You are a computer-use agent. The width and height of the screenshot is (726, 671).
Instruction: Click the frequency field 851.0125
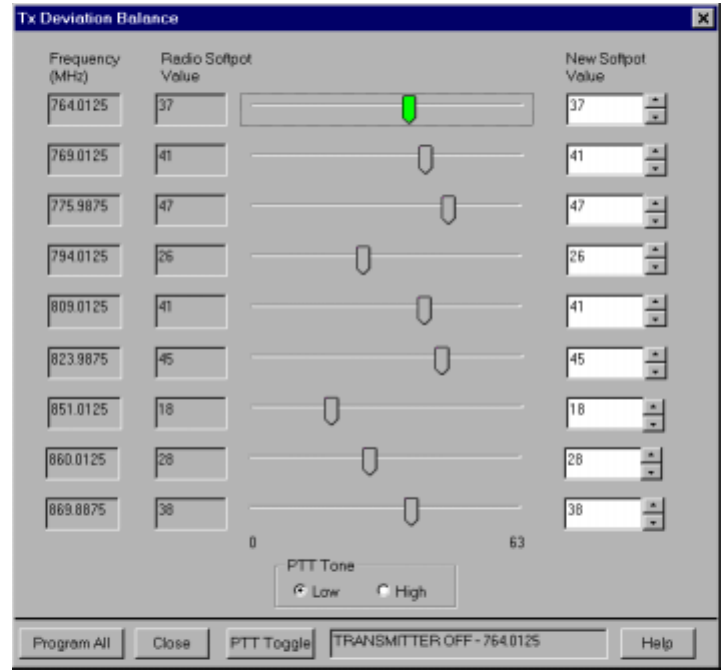click(84, 413)
